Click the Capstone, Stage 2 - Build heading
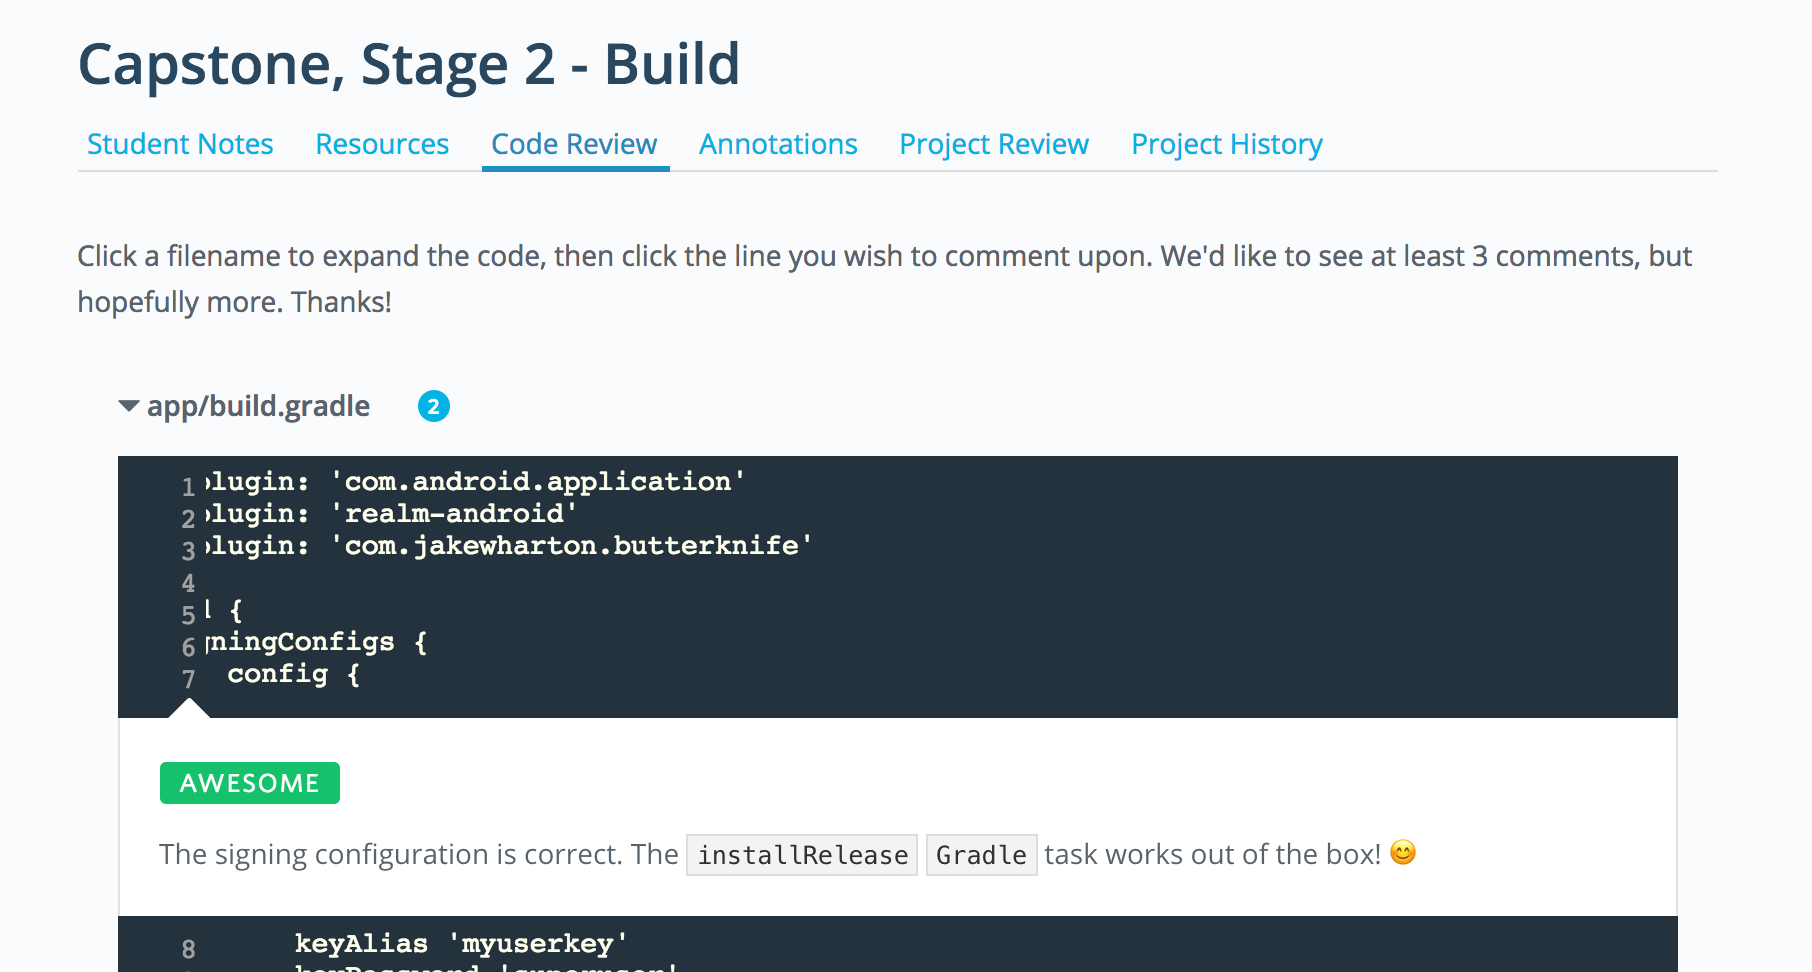Image resolution: width=1812 pixels, height=972 pixels. (x=408, y=65)
